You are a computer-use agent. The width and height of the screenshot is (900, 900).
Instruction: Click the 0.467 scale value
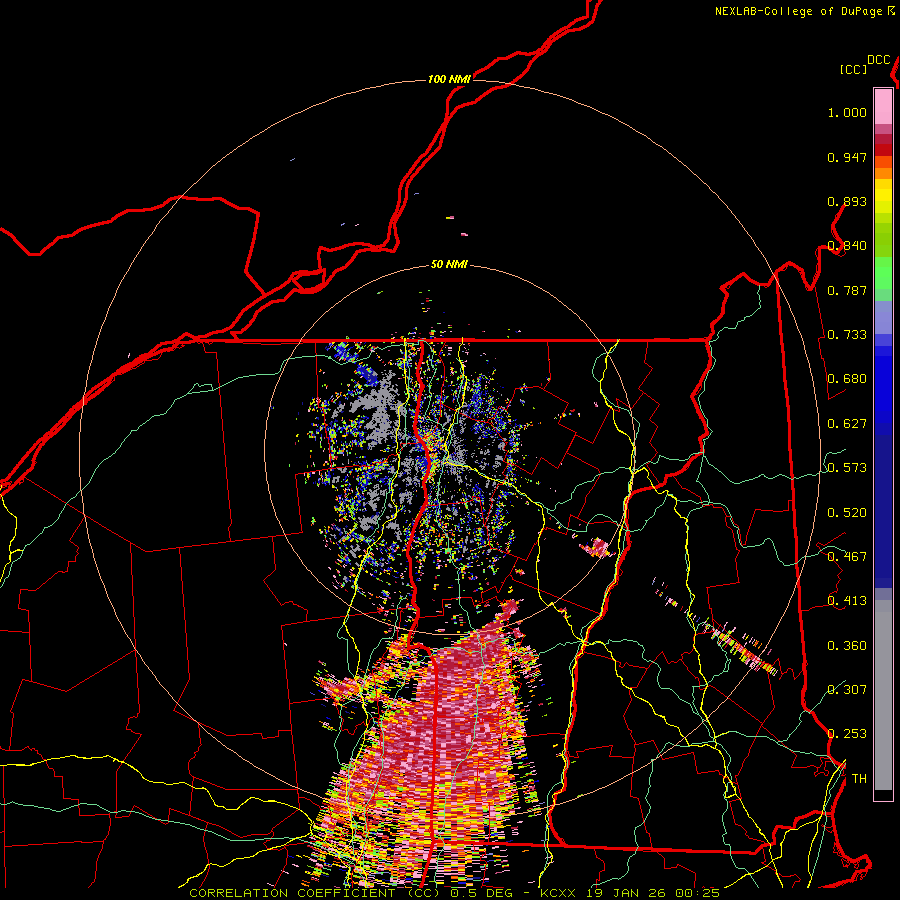847,557
